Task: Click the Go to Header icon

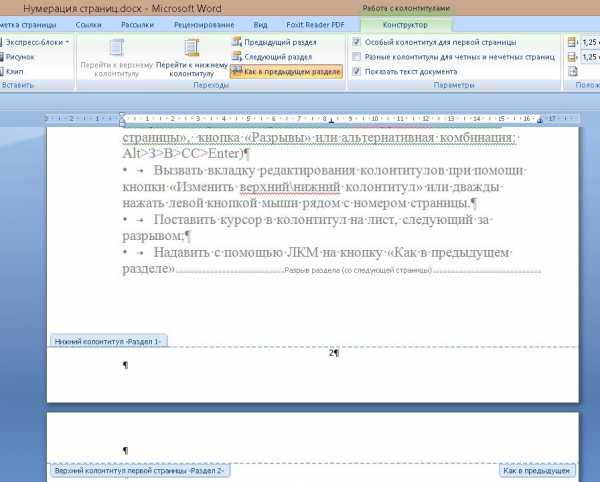Action: point(116,49)
